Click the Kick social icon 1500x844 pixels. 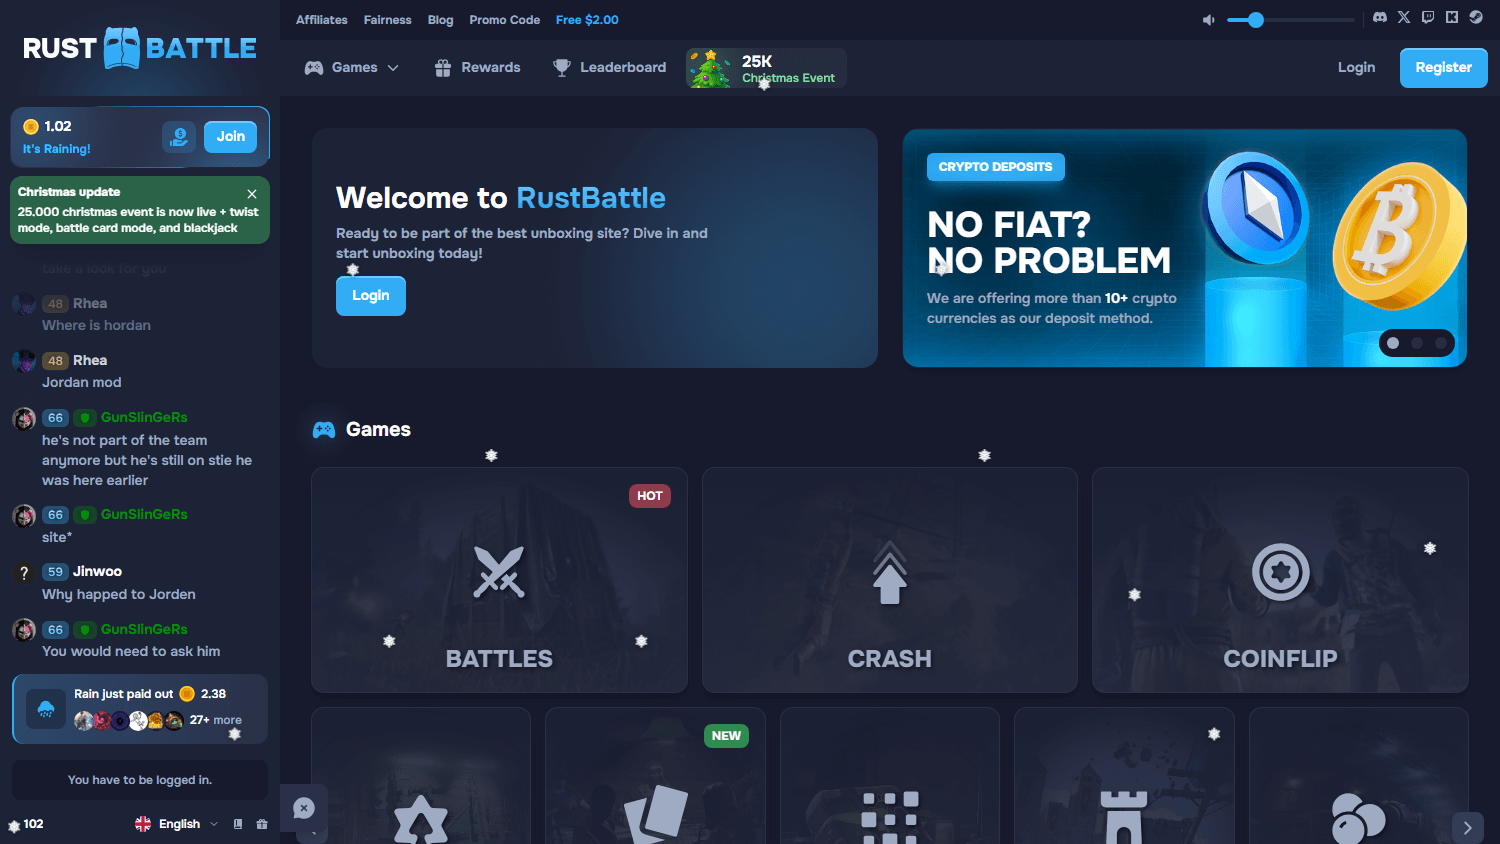coord(1452,17)
